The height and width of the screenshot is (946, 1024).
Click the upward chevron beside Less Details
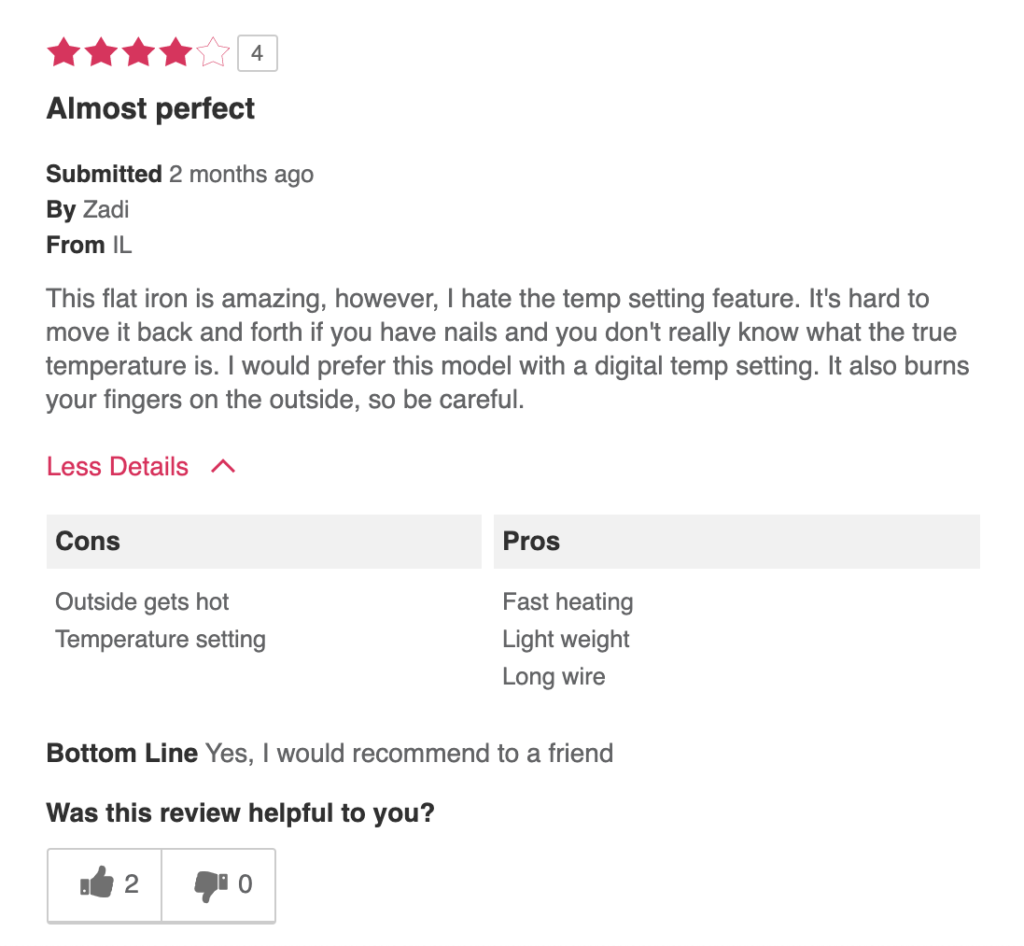coord(223,466)
